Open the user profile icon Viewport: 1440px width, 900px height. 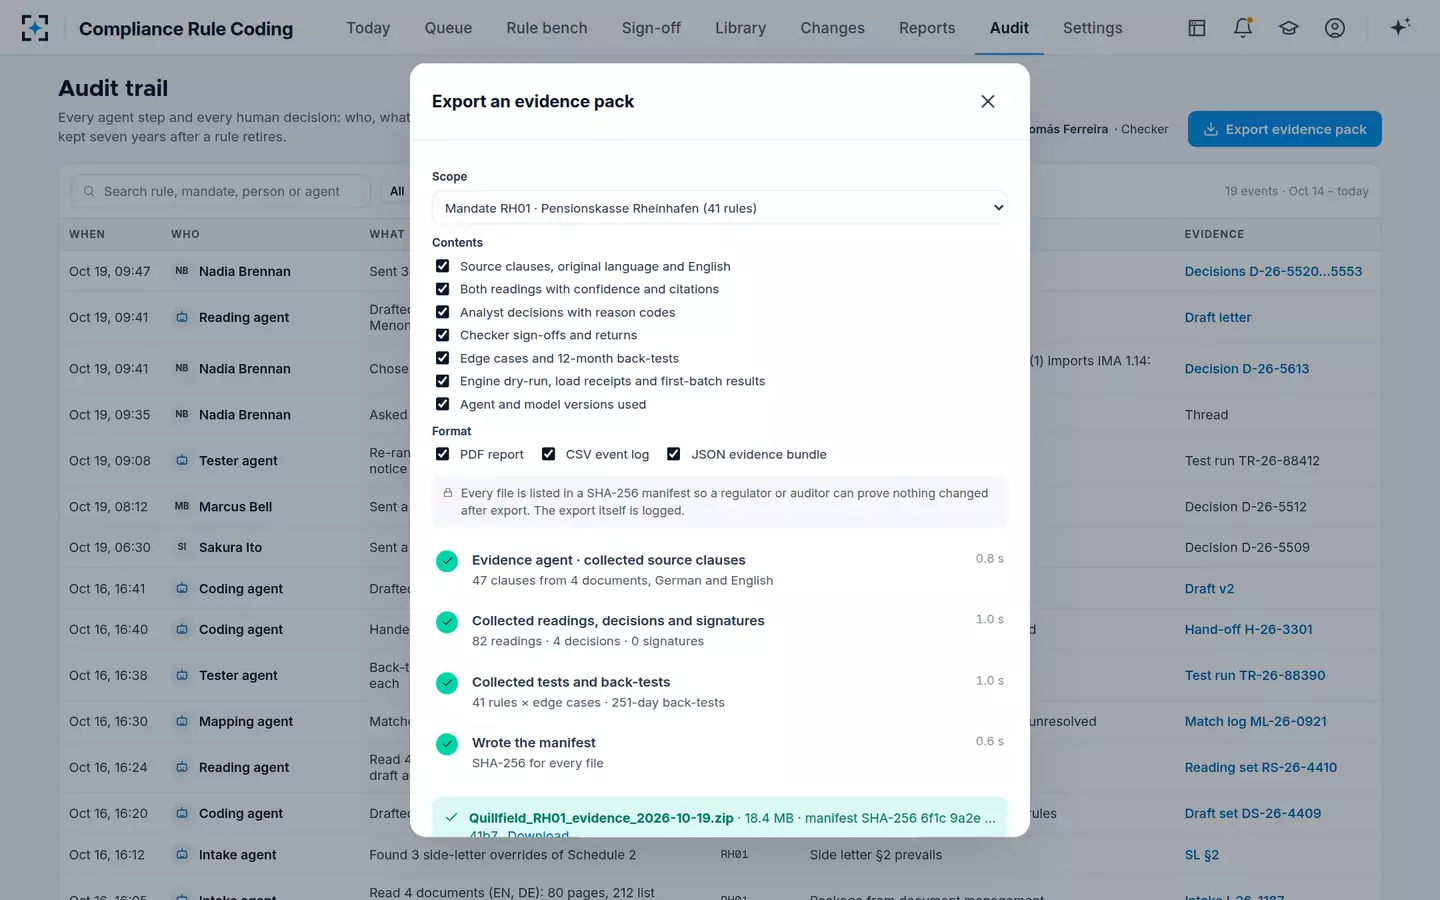click(1335, 28)
